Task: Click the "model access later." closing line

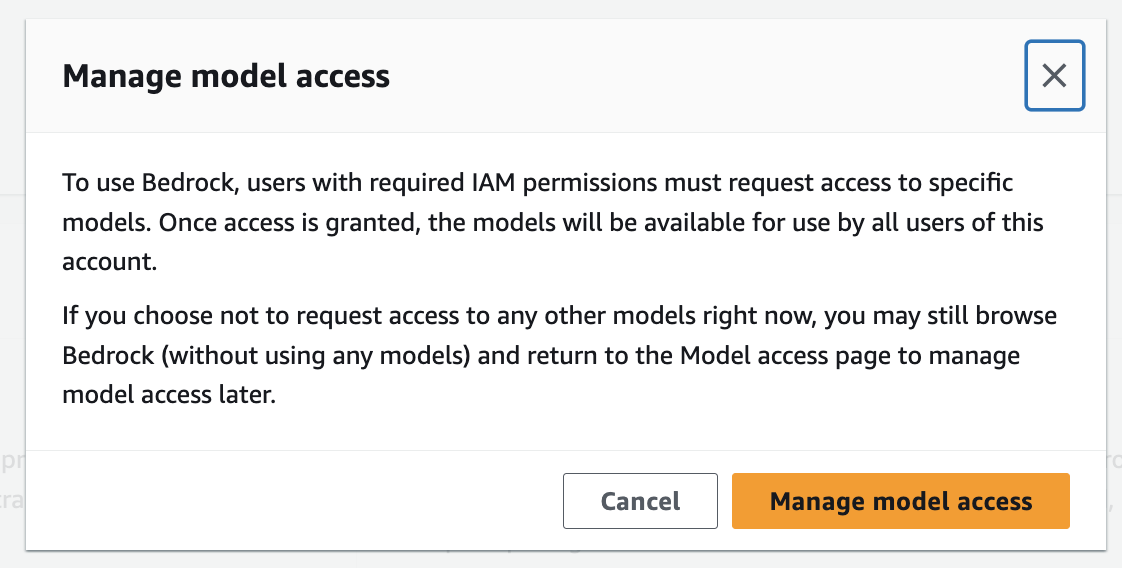Action: click(168, 394)
